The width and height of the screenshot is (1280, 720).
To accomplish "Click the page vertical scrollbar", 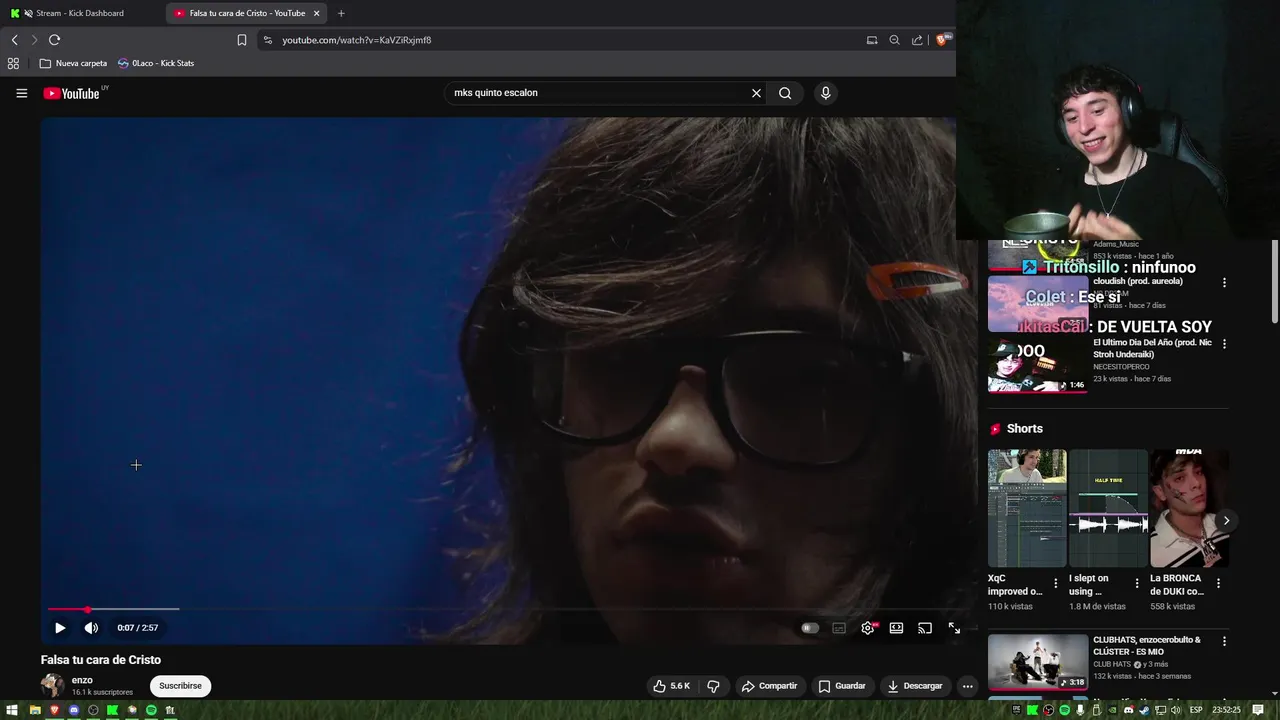I will (x=1274, y=282).
